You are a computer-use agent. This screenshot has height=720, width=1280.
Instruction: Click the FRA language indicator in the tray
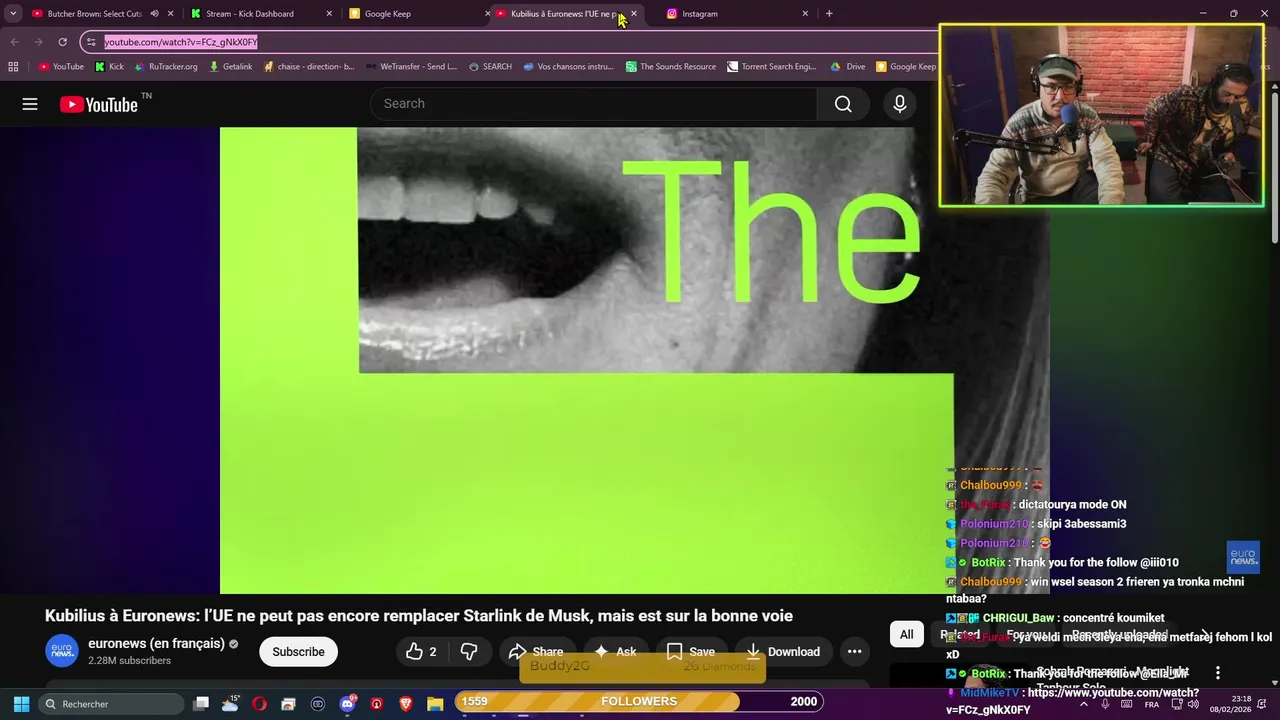pos(1151,704)
